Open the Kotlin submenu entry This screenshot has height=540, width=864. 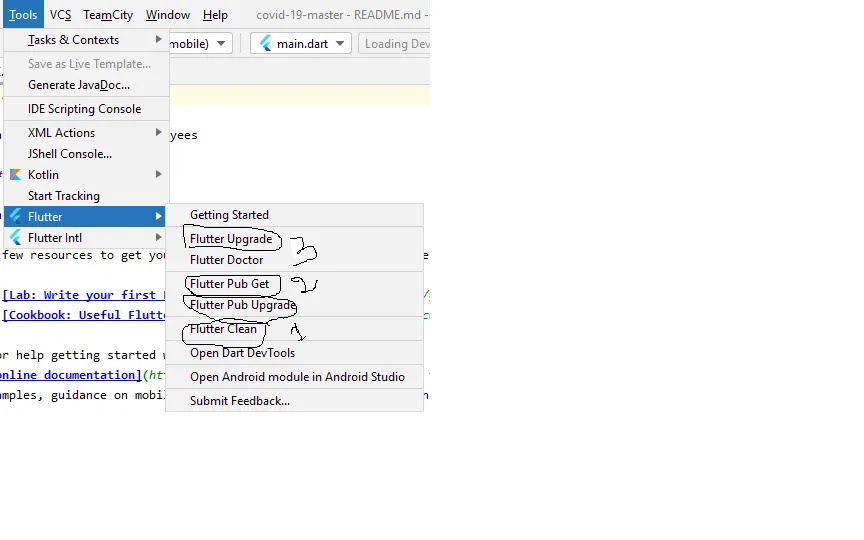[x=87, y=175]
